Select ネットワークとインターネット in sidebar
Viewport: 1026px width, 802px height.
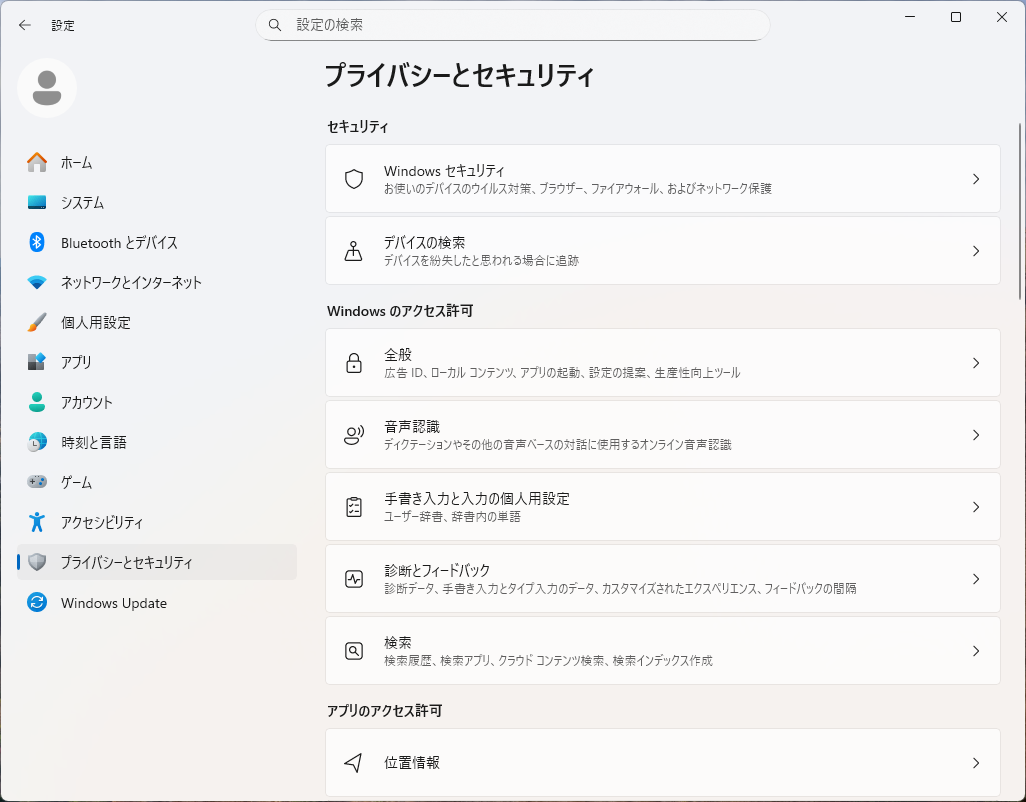tap(130, 283)
